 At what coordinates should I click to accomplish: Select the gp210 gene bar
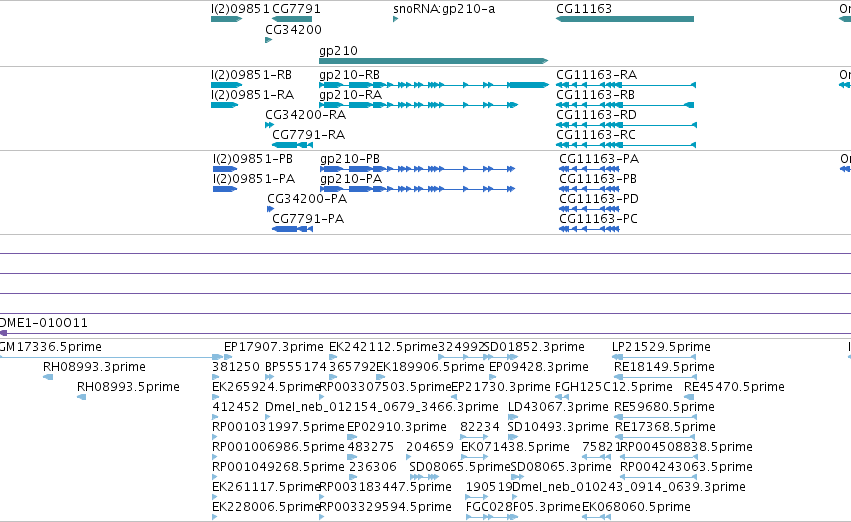(x=434, y=61)
